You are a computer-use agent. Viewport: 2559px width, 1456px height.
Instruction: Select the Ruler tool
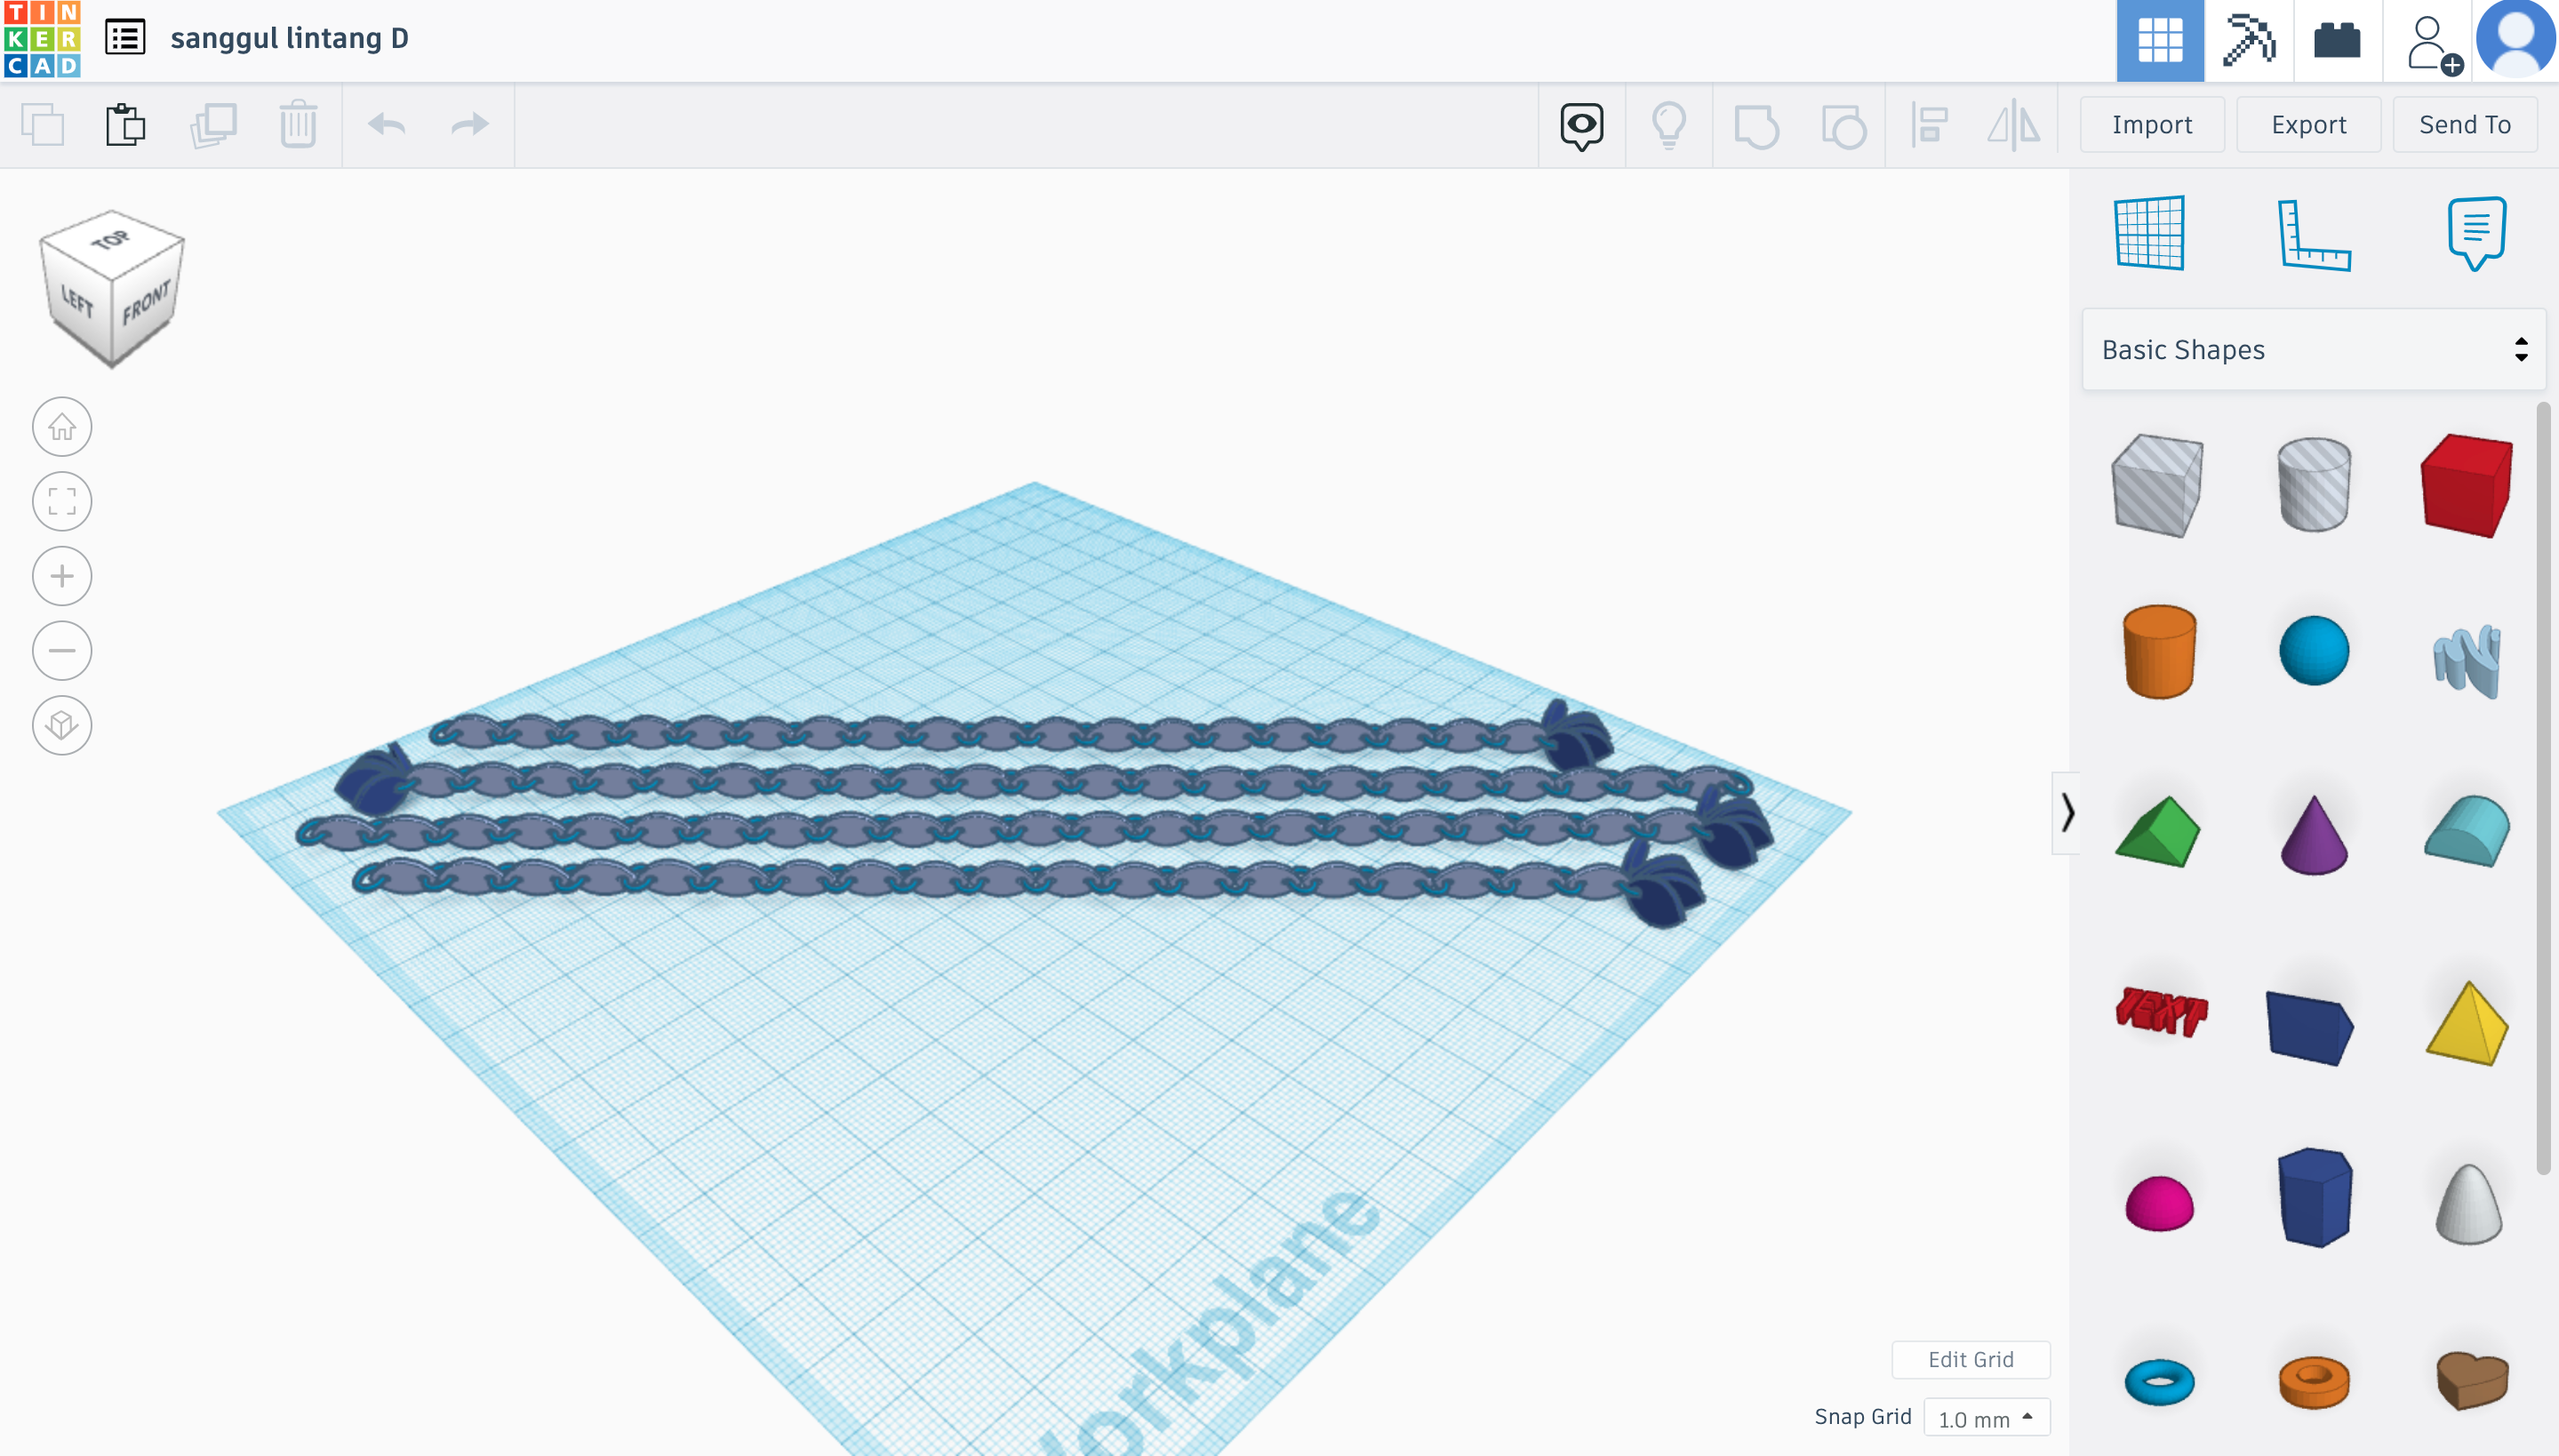(x=2314, y=235)
